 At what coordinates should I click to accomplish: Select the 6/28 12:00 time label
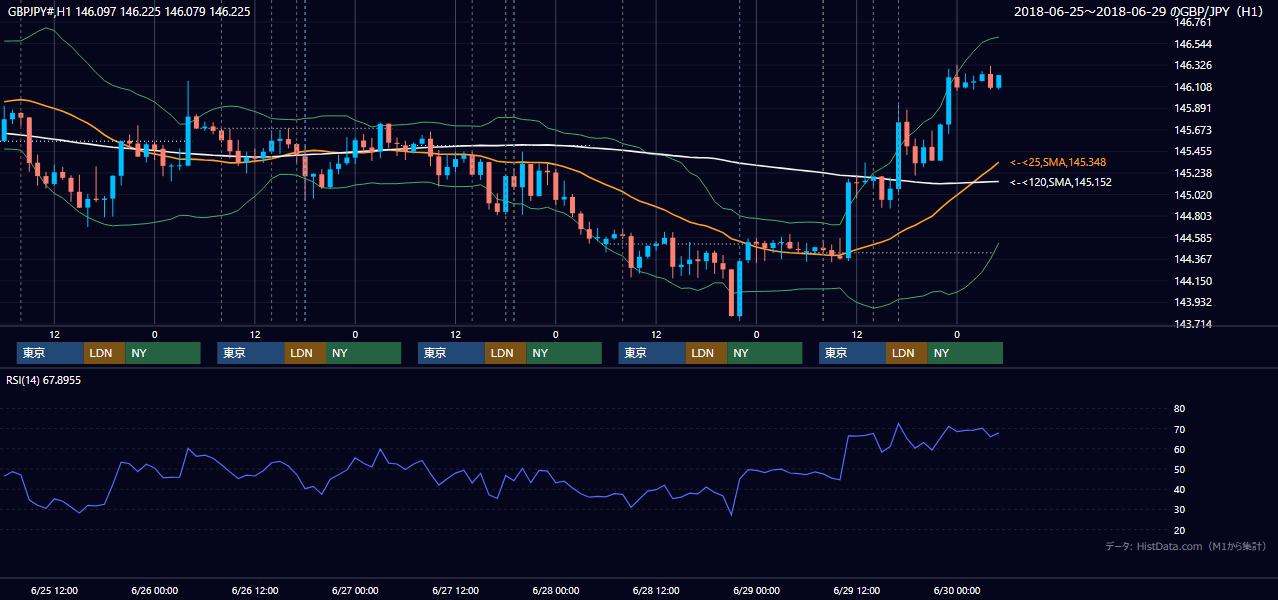tap(656, 590)
